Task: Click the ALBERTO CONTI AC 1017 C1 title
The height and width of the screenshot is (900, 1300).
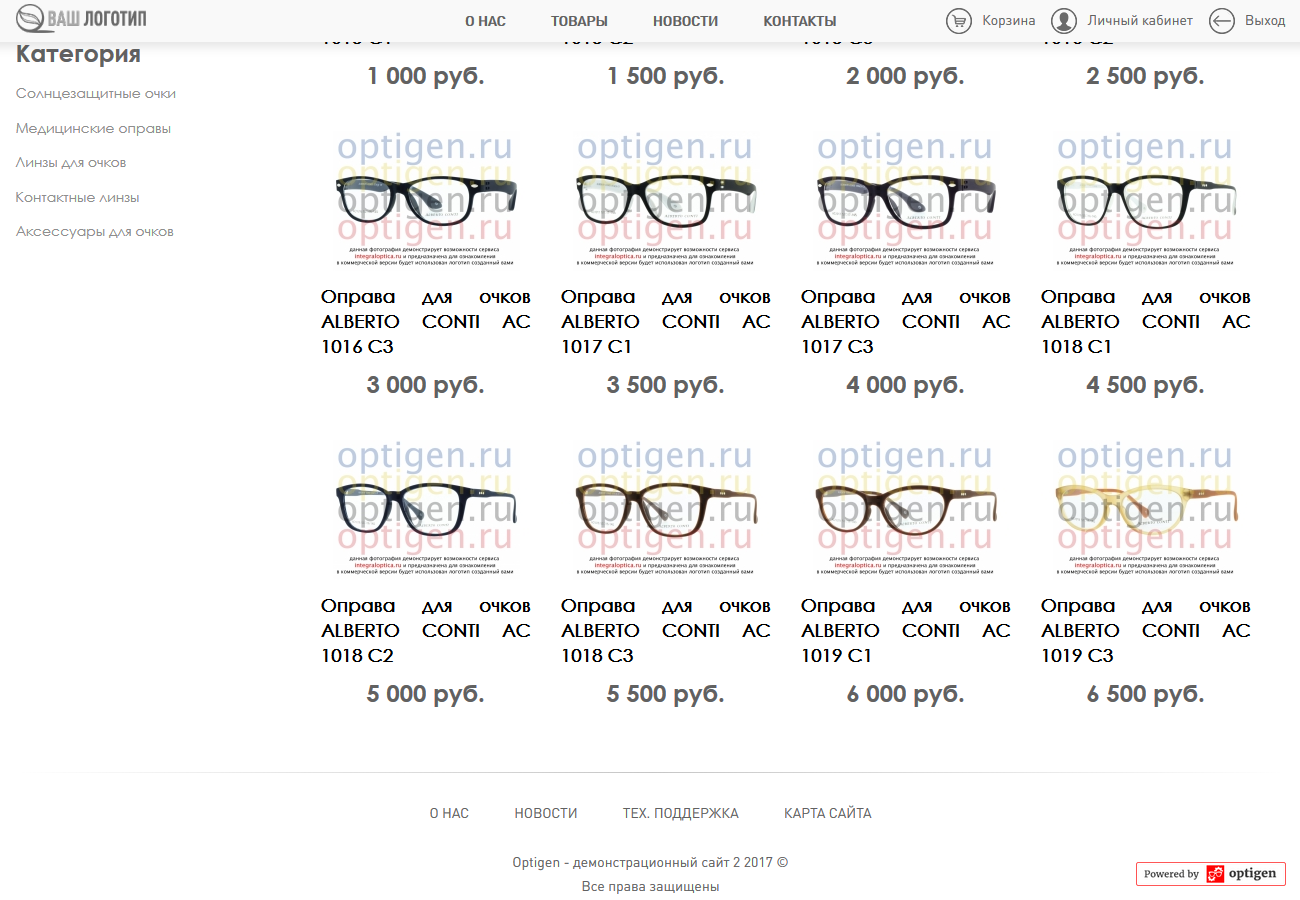Action: point(665,321)
